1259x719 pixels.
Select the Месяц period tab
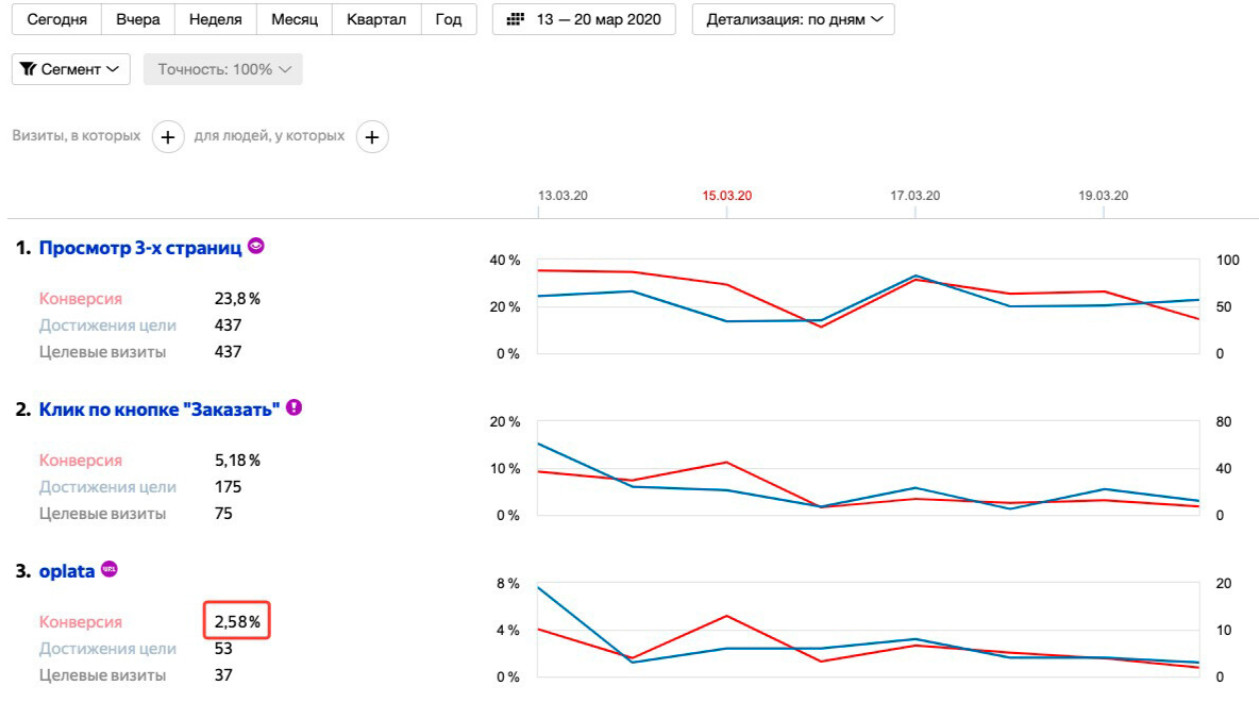point(294,20)
